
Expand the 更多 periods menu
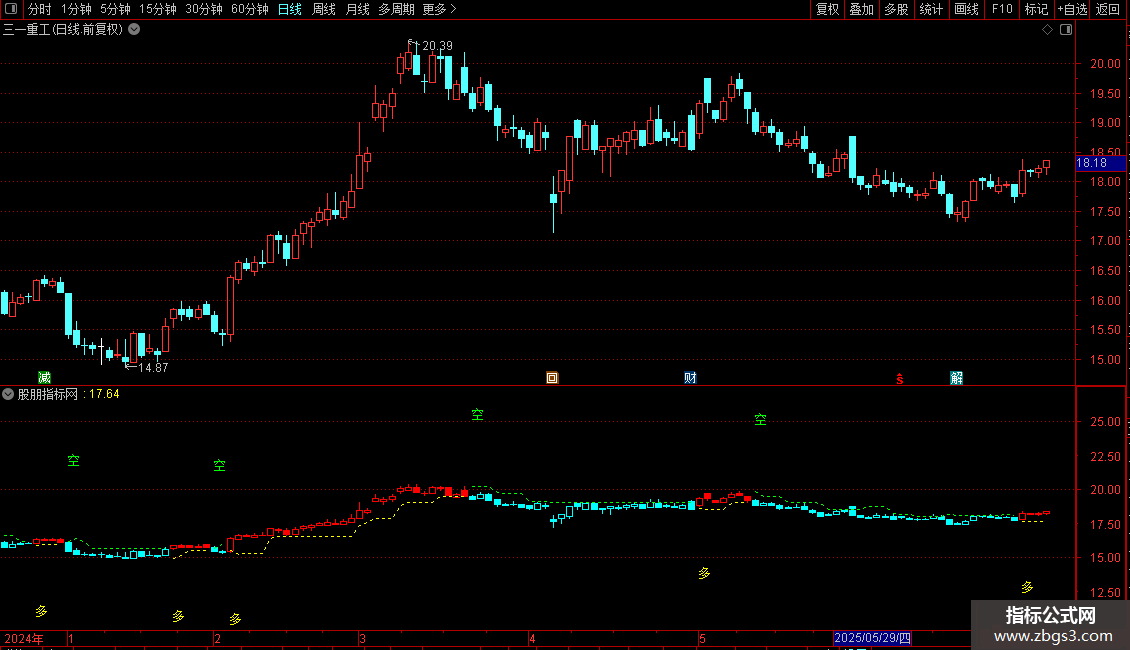click(439, 9)
